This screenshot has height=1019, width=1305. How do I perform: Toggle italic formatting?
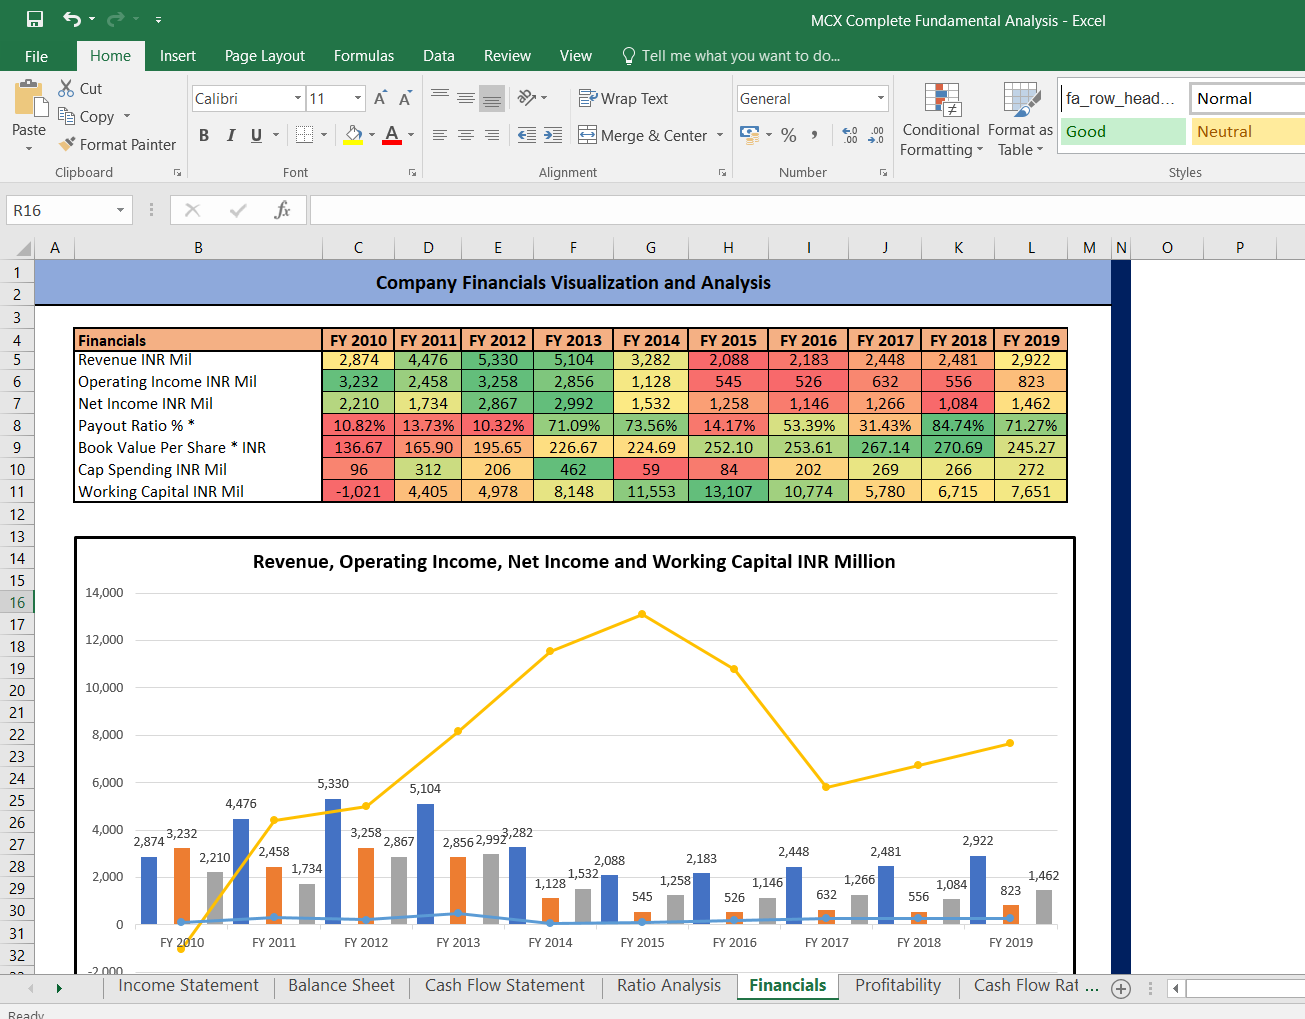click(x=231, y=135)
